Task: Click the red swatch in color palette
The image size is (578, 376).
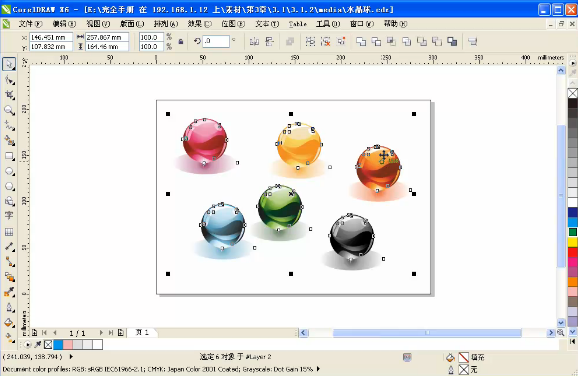Action: click(572, 253)
